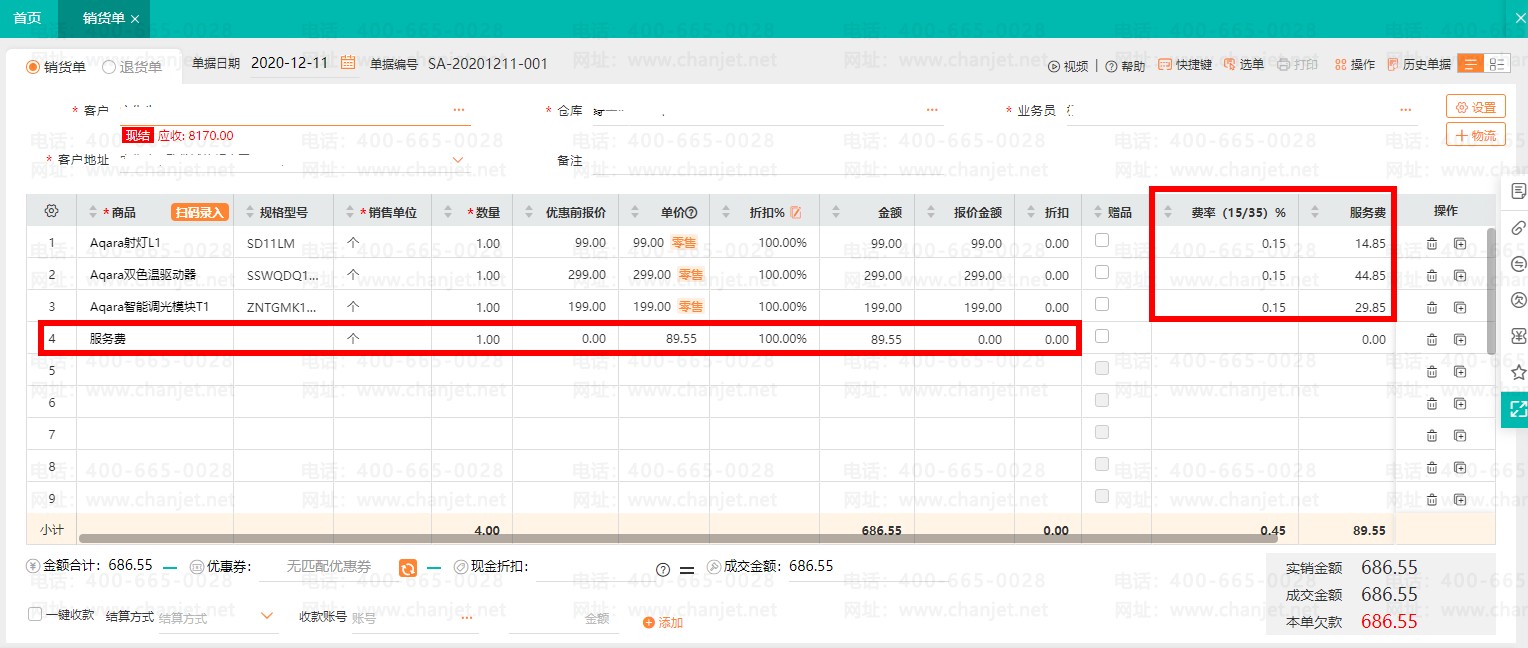1528x648 pixels.
Task: Click the 89.55 unit price cell
Action: (x=664, y=339)
